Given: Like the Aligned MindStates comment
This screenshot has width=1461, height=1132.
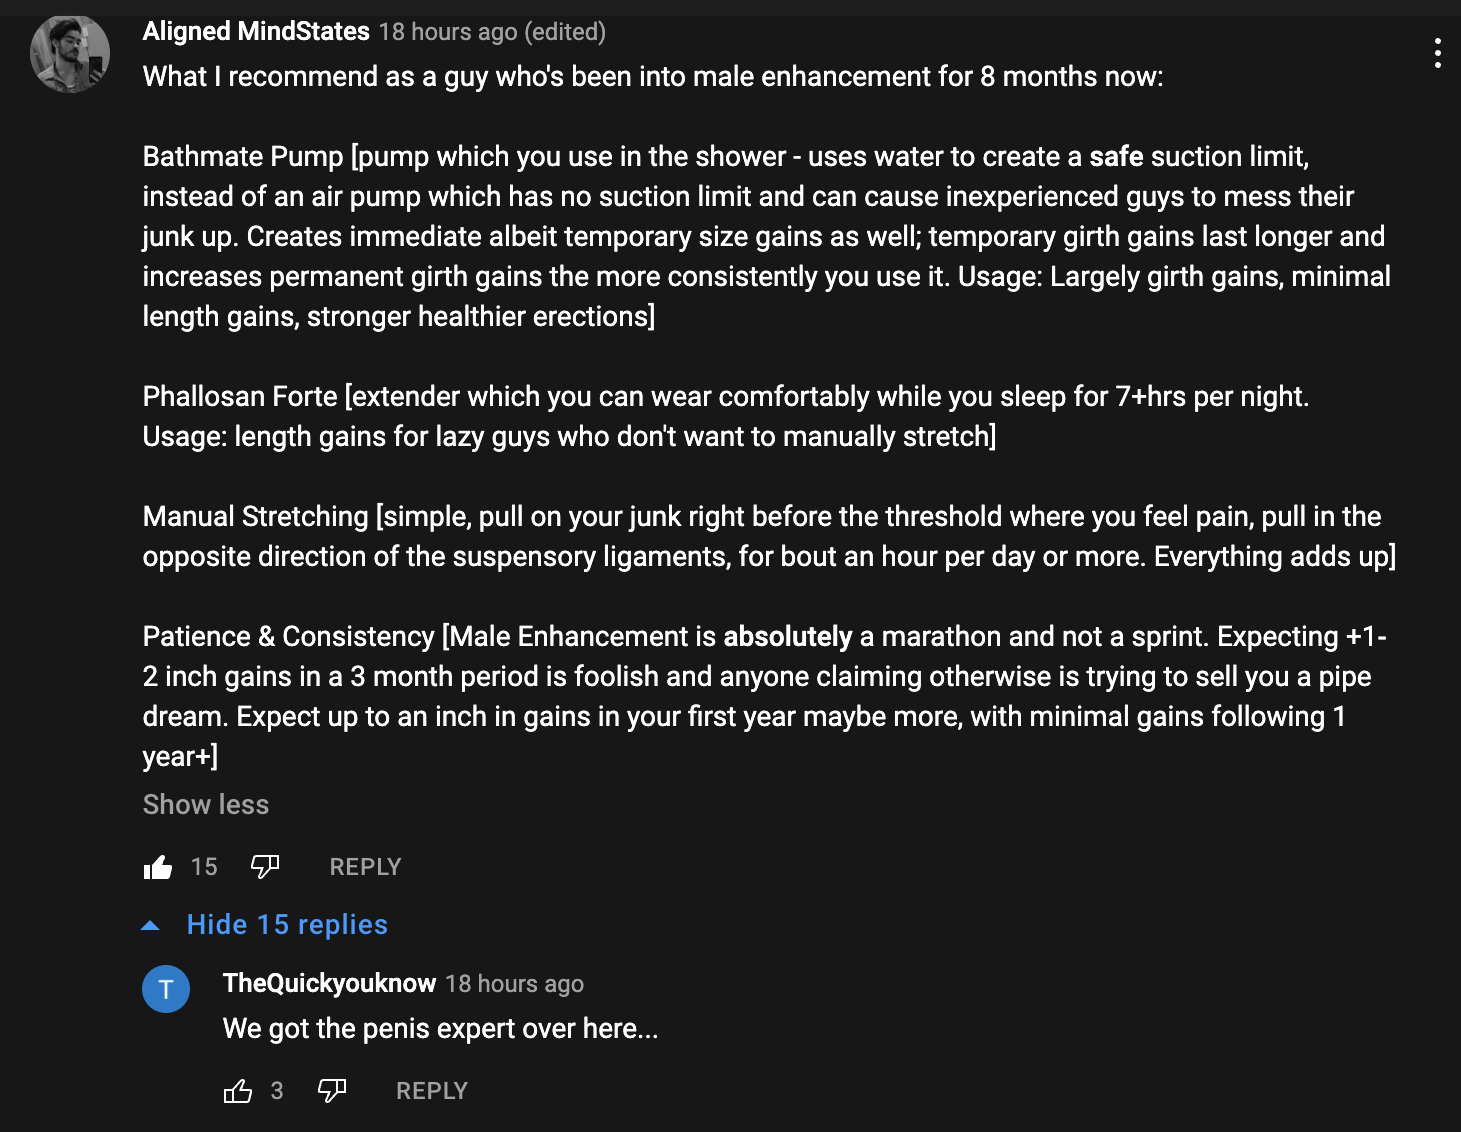Looking at the screenshot, I should (158, 867).
